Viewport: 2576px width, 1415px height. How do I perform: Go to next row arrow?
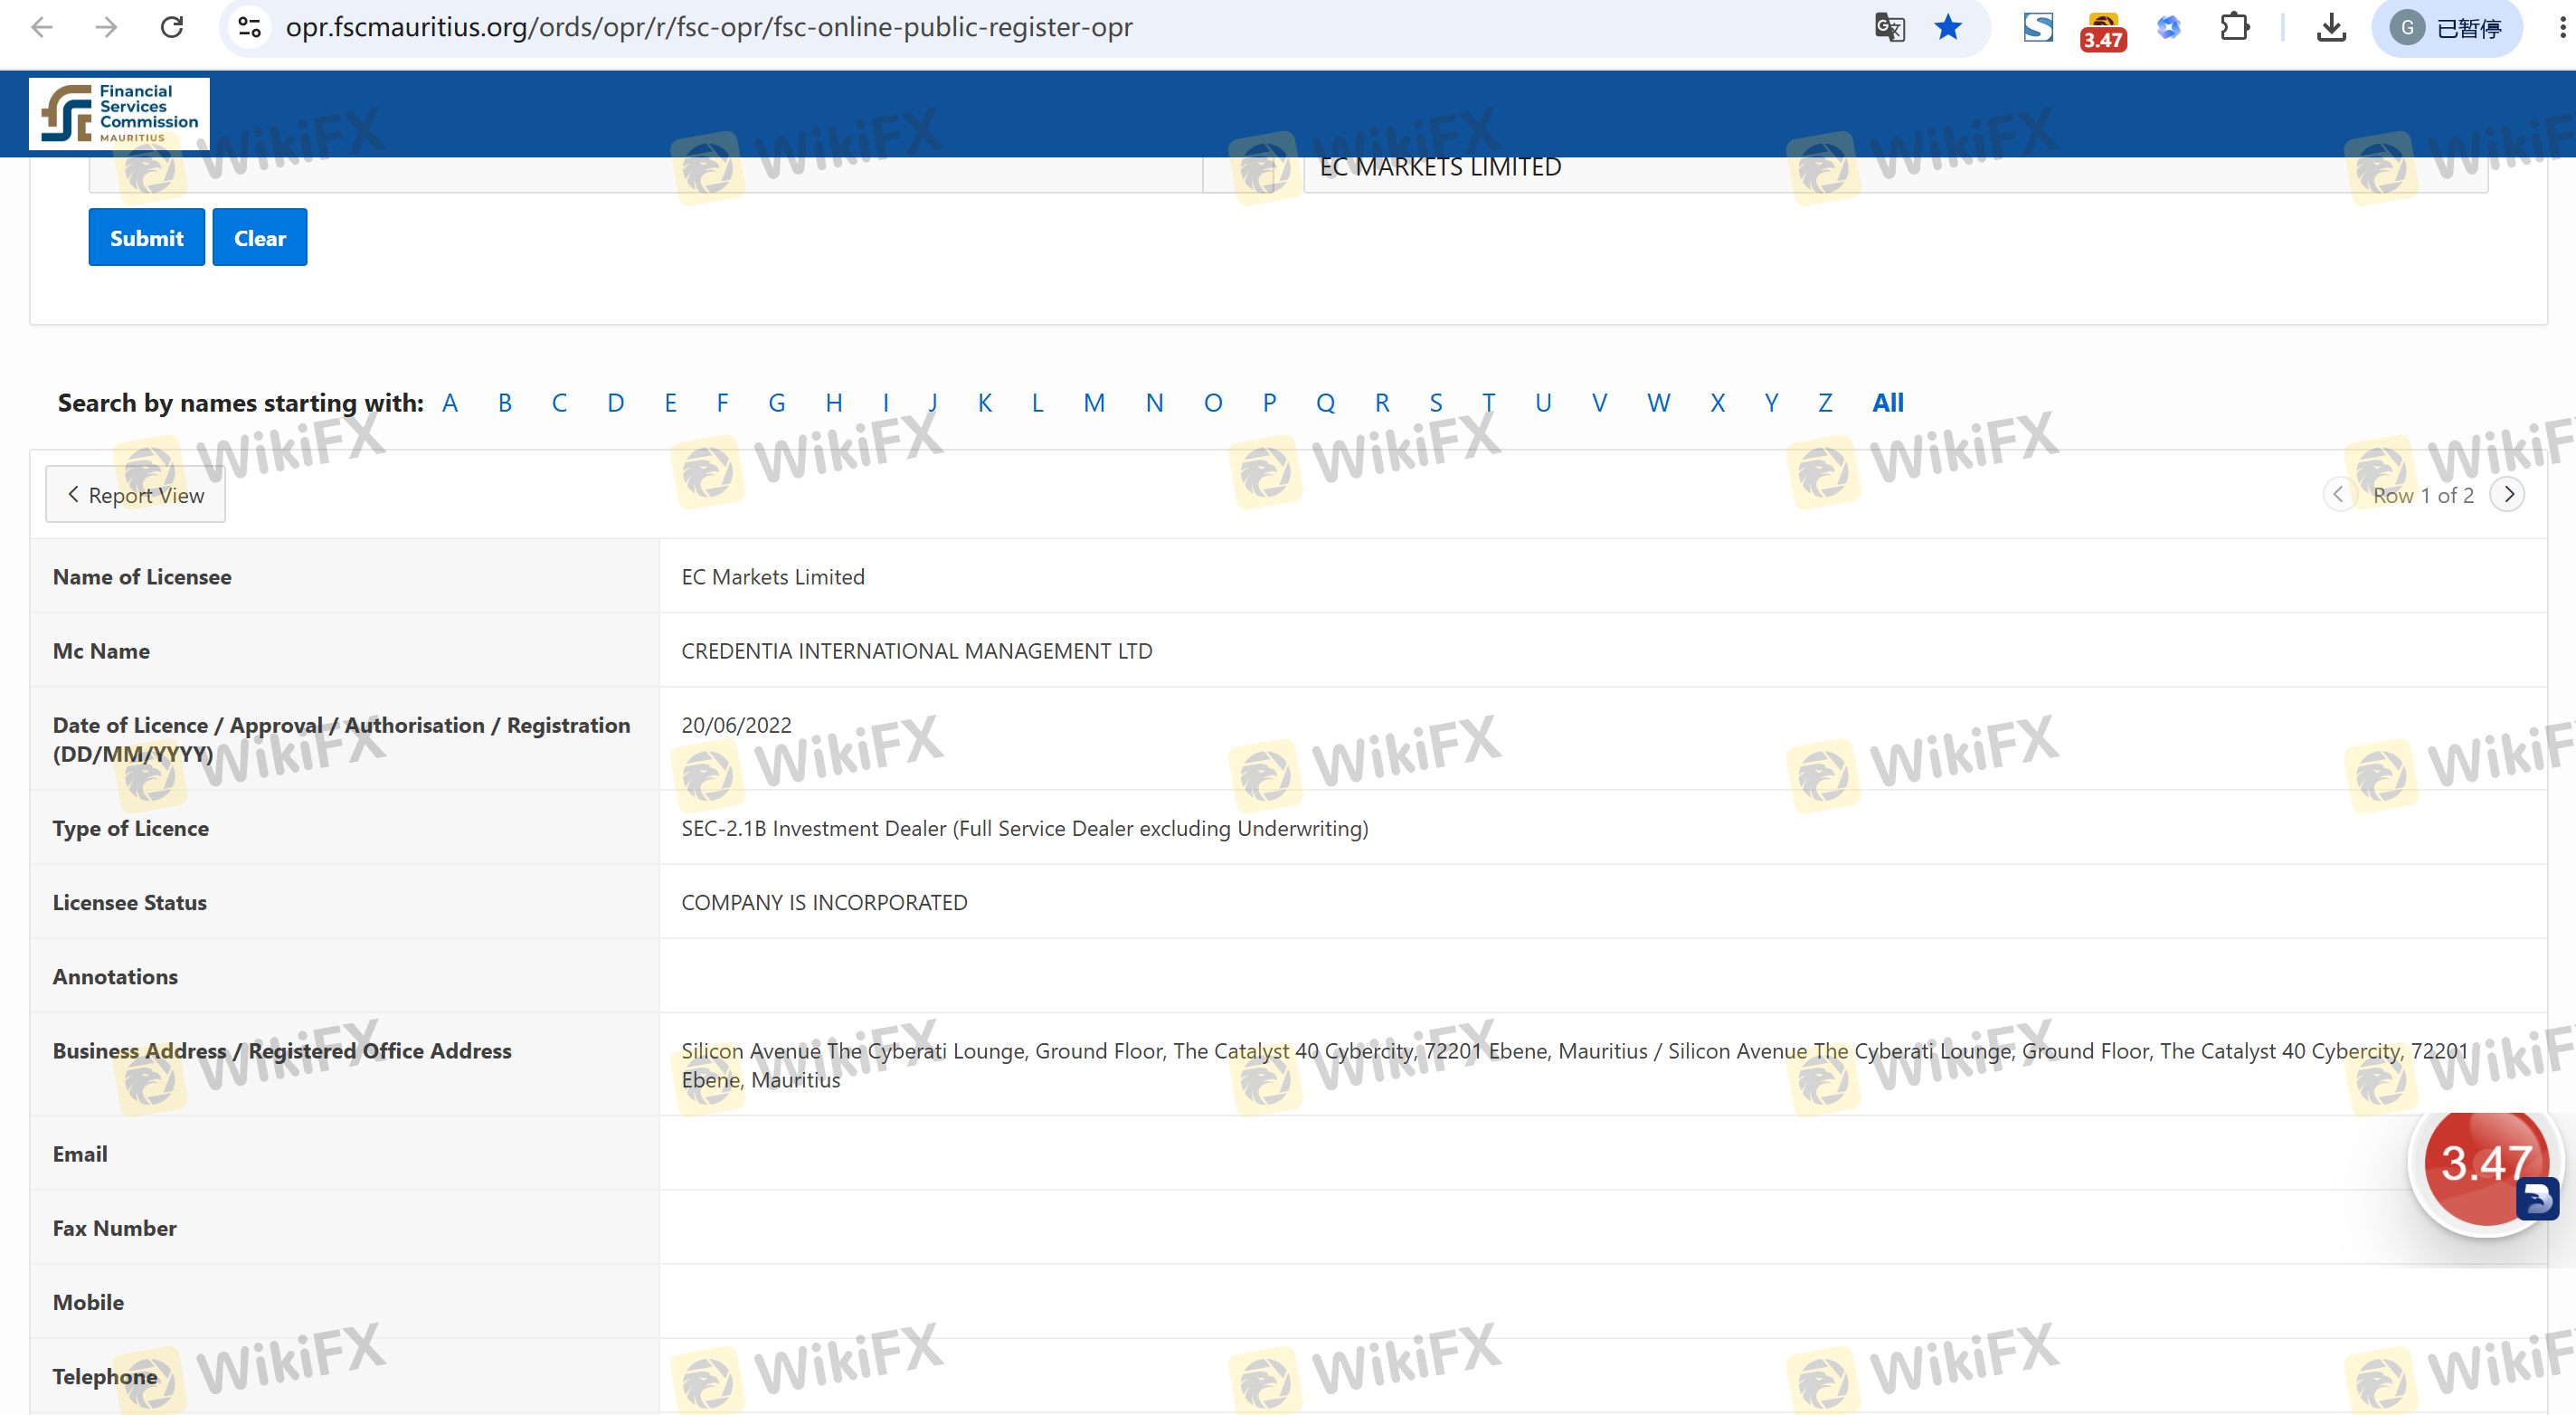[2507, 494]
